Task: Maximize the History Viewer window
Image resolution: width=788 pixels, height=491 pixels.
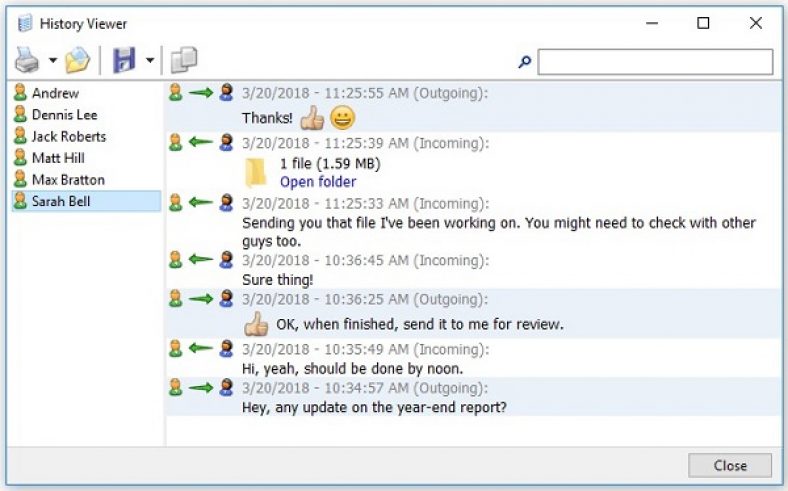Action: tap(703, 23)
